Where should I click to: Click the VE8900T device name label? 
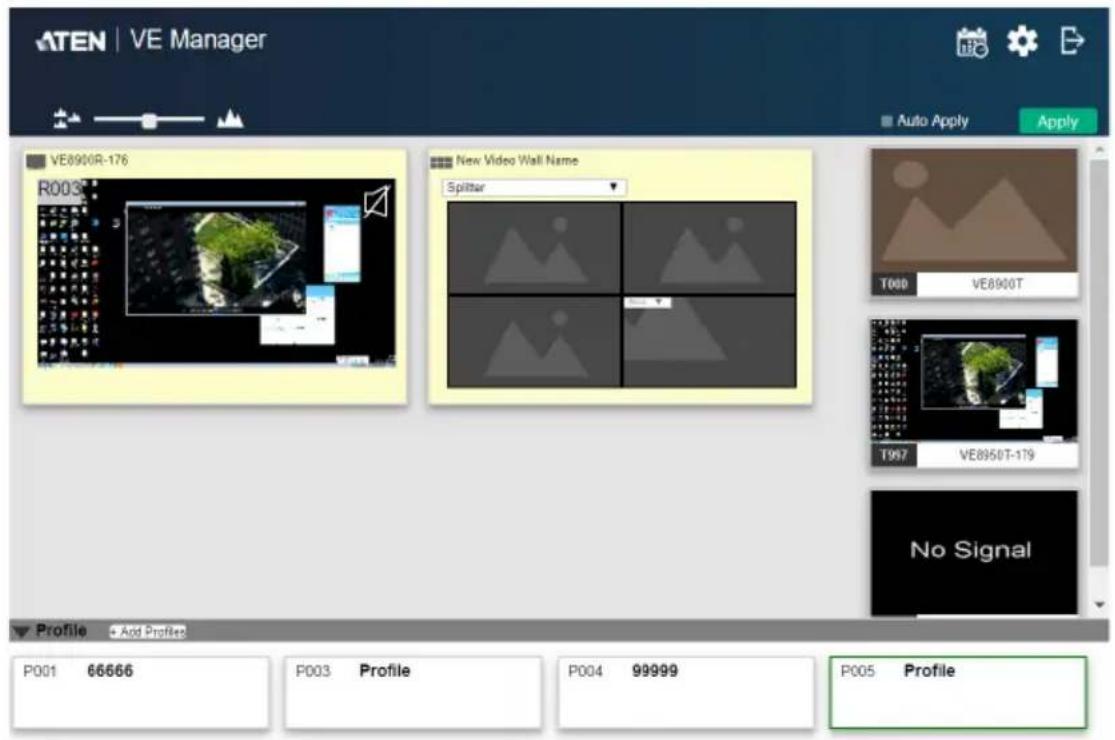click(997, 284)
